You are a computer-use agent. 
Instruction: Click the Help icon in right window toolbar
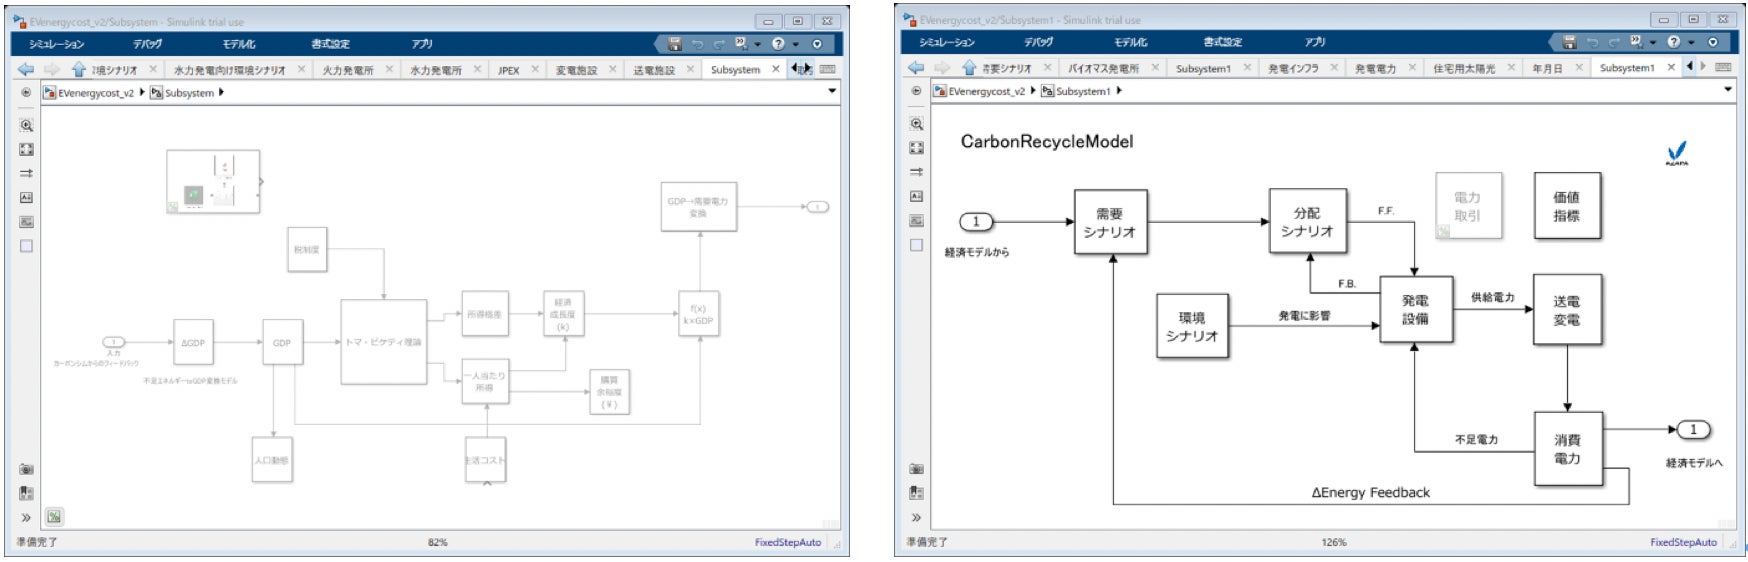[x=1673, y=42]
